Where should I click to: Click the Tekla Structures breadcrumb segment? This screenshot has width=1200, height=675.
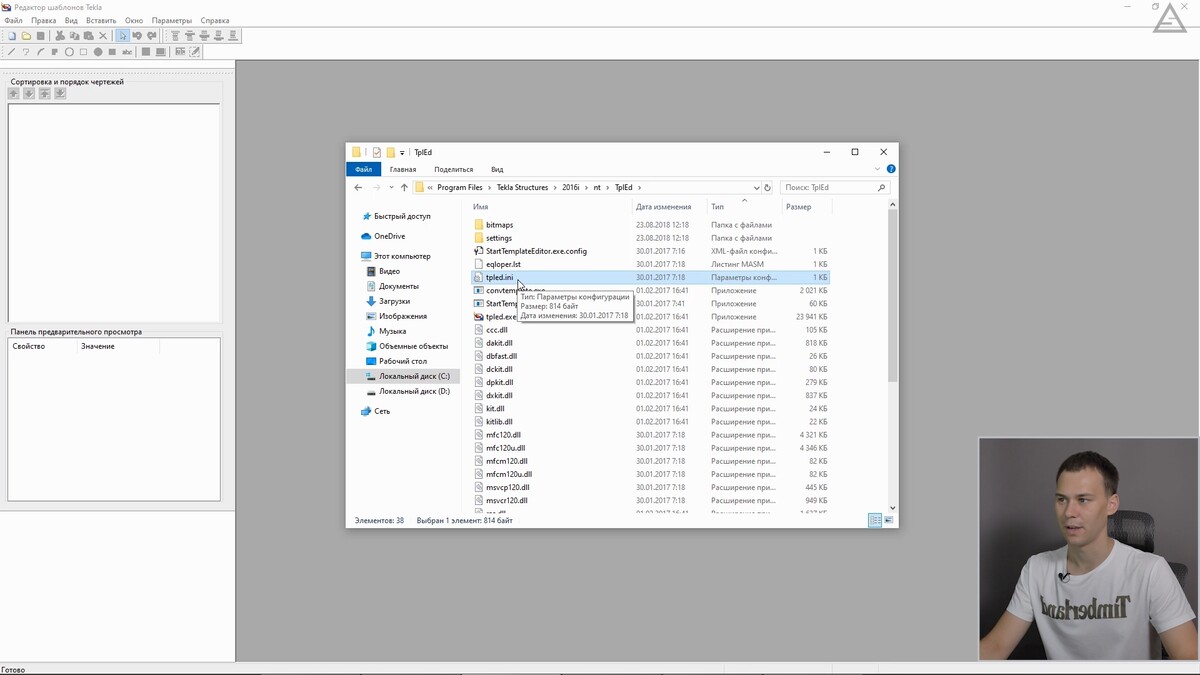point(522,187)
